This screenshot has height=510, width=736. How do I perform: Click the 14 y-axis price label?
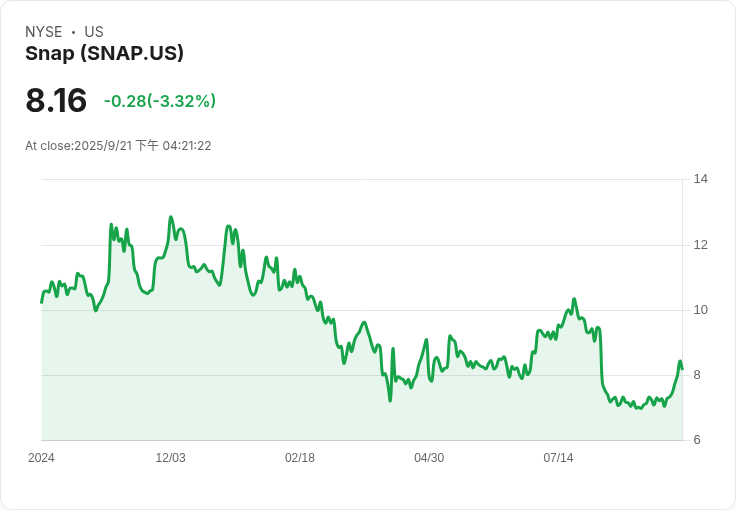point(701,179)
